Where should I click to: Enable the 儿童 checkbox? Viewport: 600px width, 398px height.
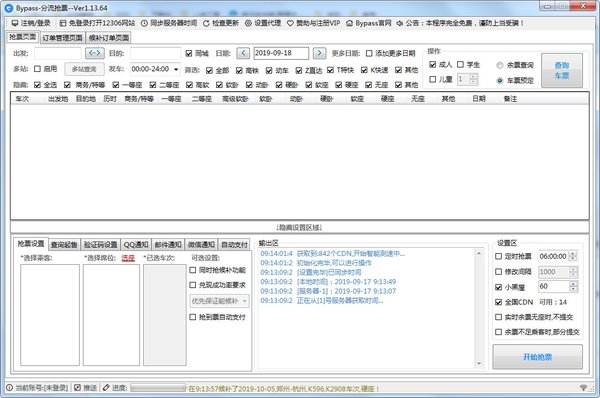click(x=433, y=79)
